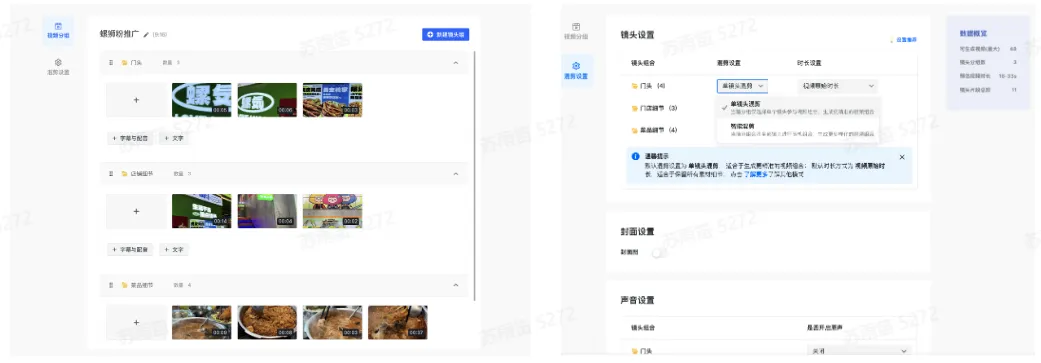Grab the drag handle of the 门头 group header
This screenshot has height=363, width=1041.
point(111,62)
